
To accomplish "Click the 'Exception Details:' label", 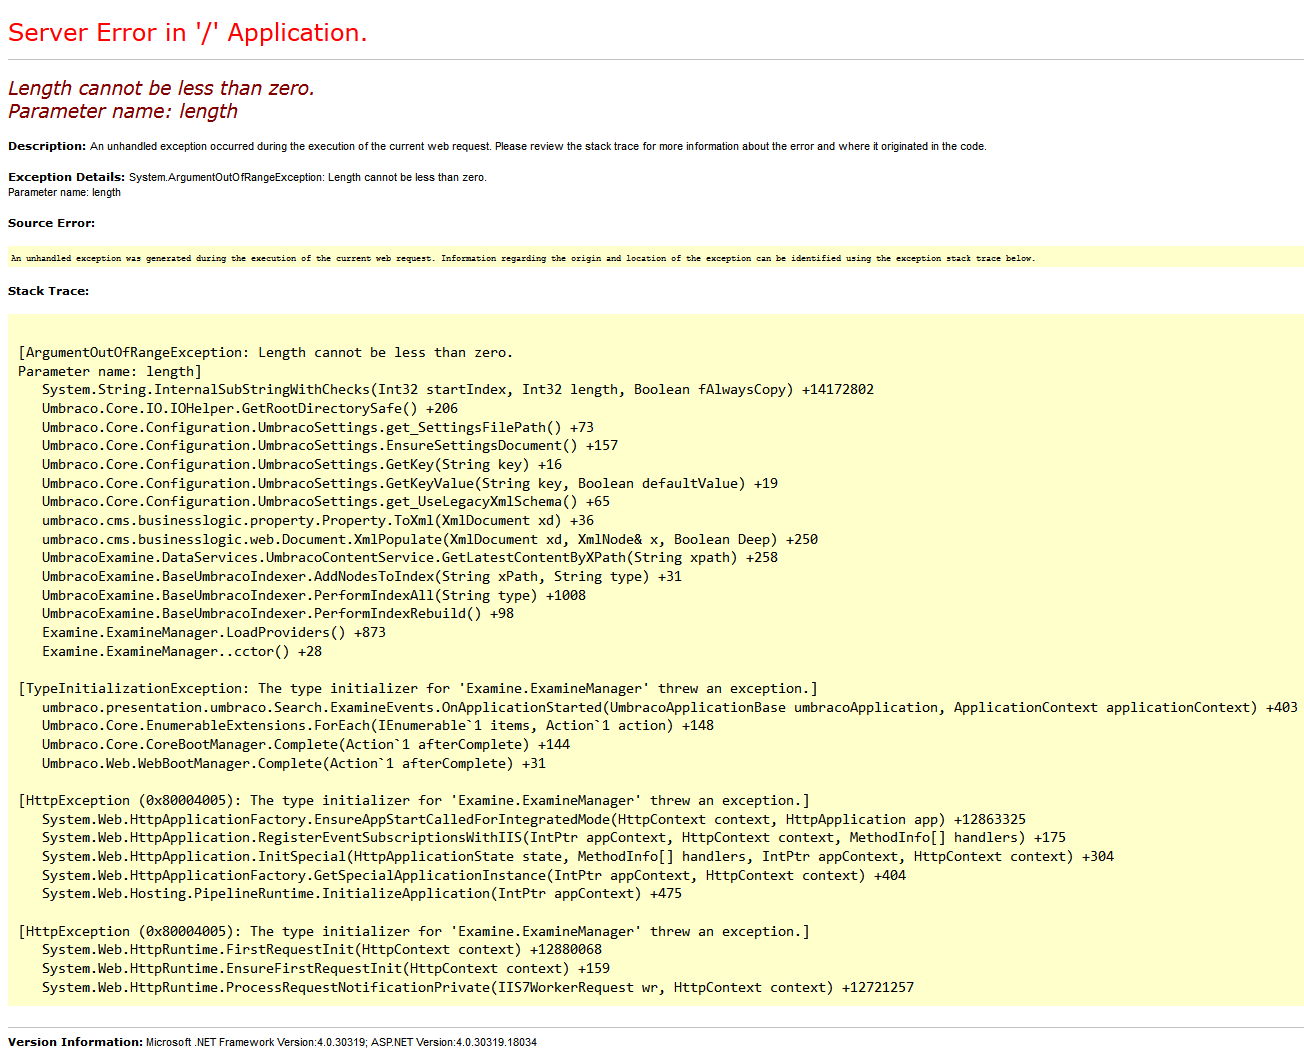I will click(x=67, y=177).
